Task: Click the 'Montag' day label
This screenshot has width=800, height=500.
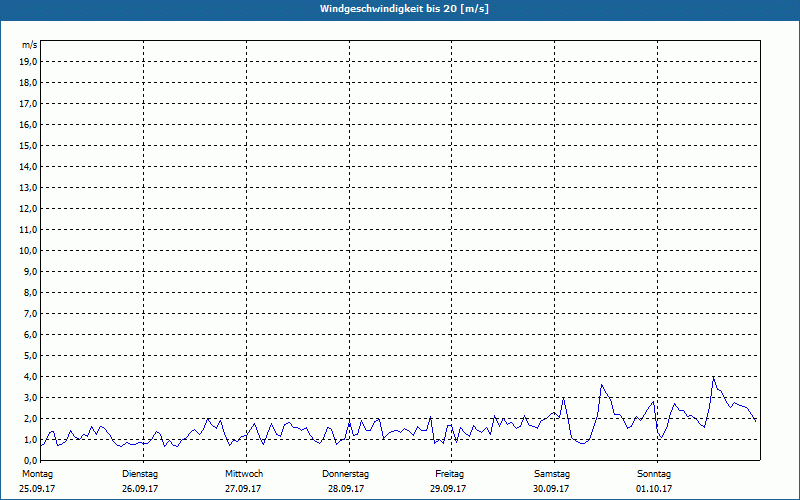Action: (x=37, y=474)
